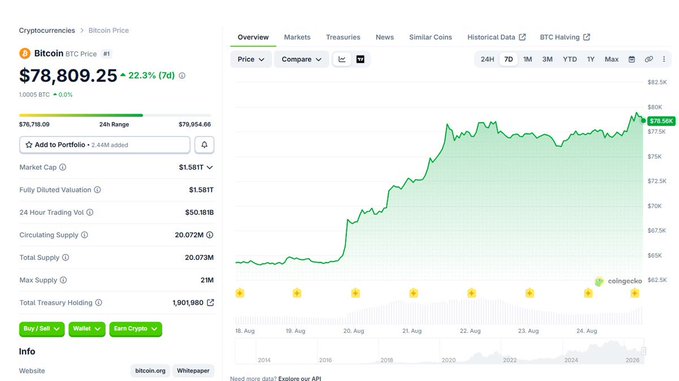
Task: Switch to the TradingView chart icon
Action: 360,59
